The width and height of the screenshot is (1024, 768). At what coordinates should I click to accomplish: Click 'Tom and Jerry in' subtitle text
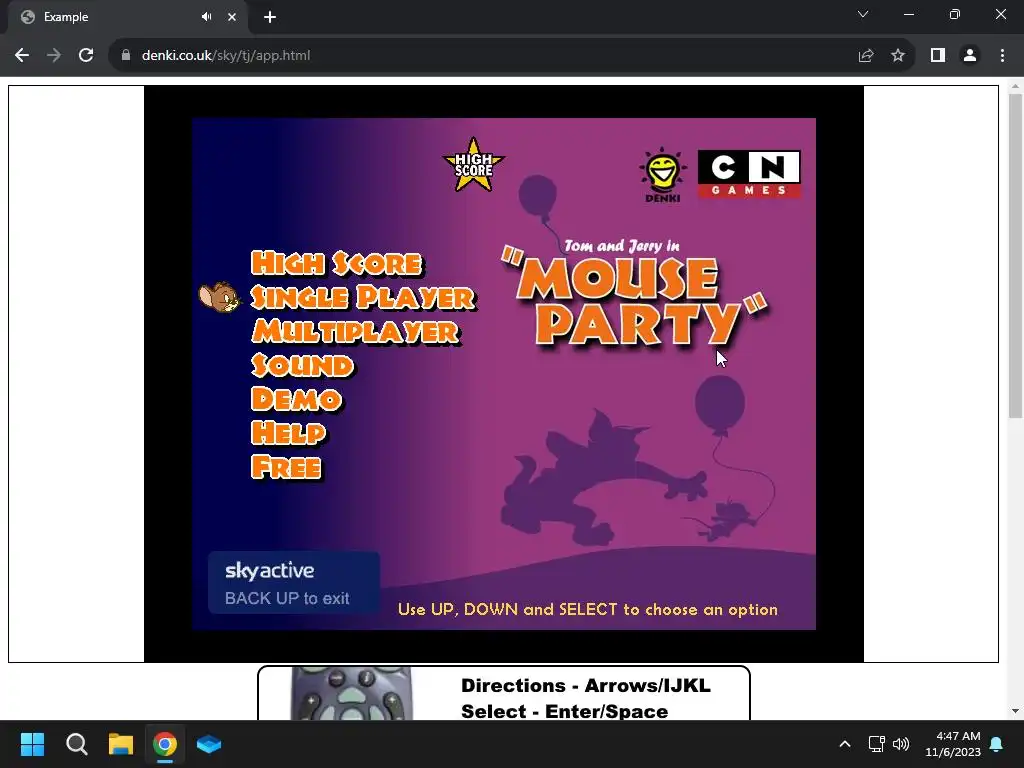(622, 246)
